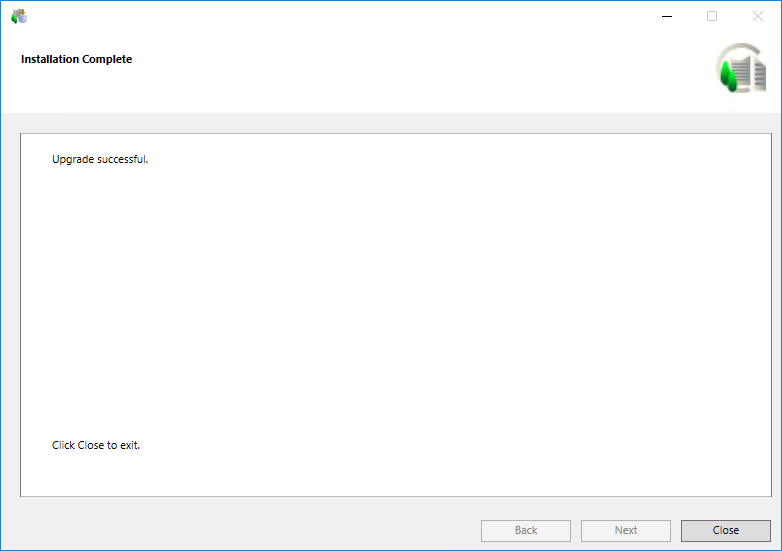The image size is (782, 551).
Task: Click the word 'exit' in the instruction
Action: coord(129,445)
